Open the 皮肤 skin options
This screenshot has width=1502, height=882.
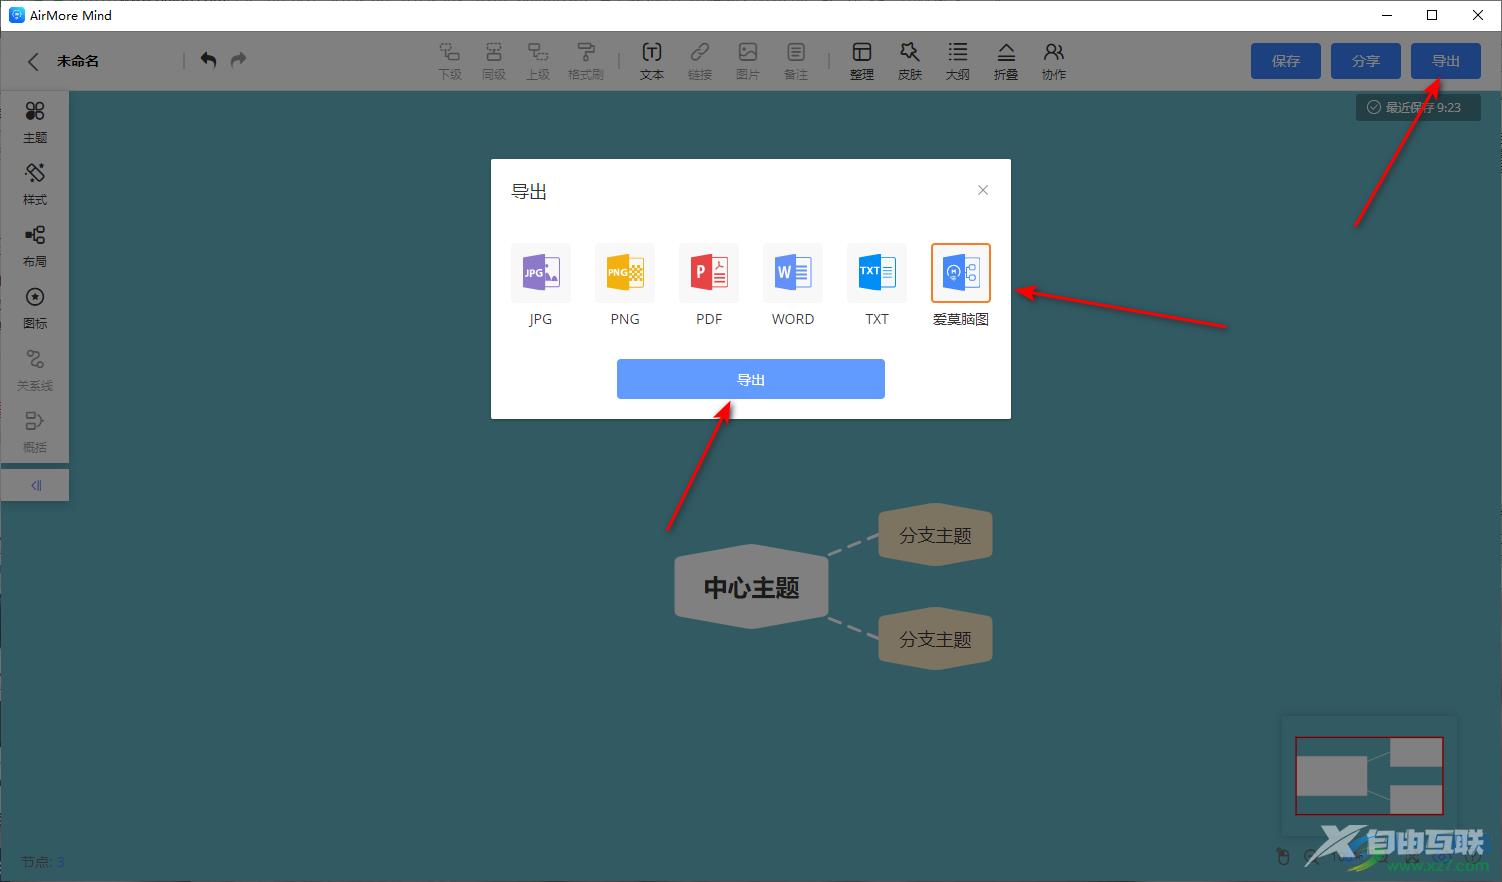(910, 61)
